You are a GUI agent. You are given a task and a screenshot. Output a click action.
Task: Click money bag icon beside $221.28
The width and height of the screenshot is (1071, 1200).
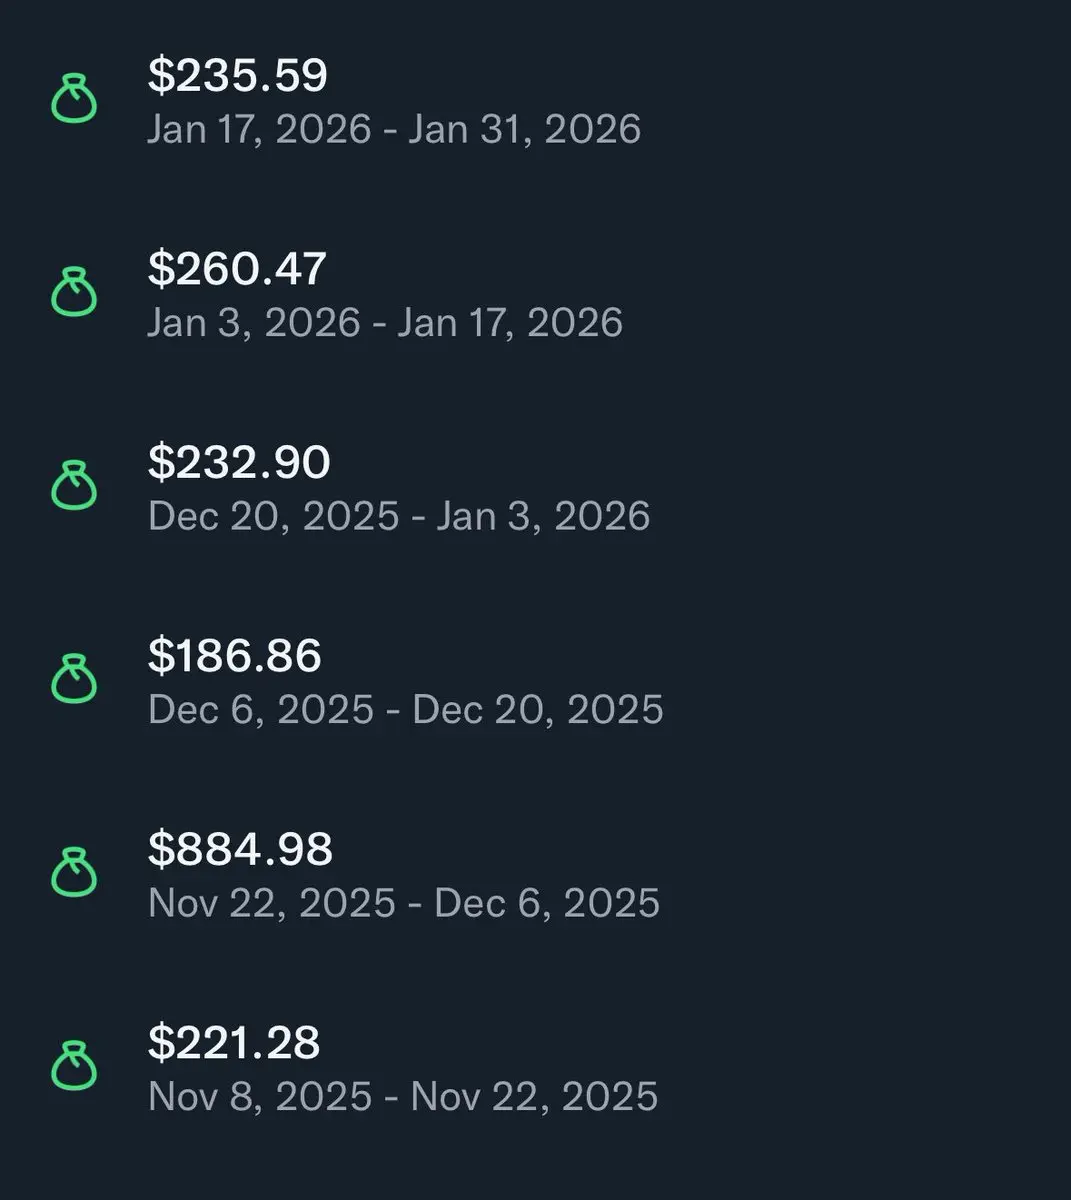click(x=74, y=1066)
